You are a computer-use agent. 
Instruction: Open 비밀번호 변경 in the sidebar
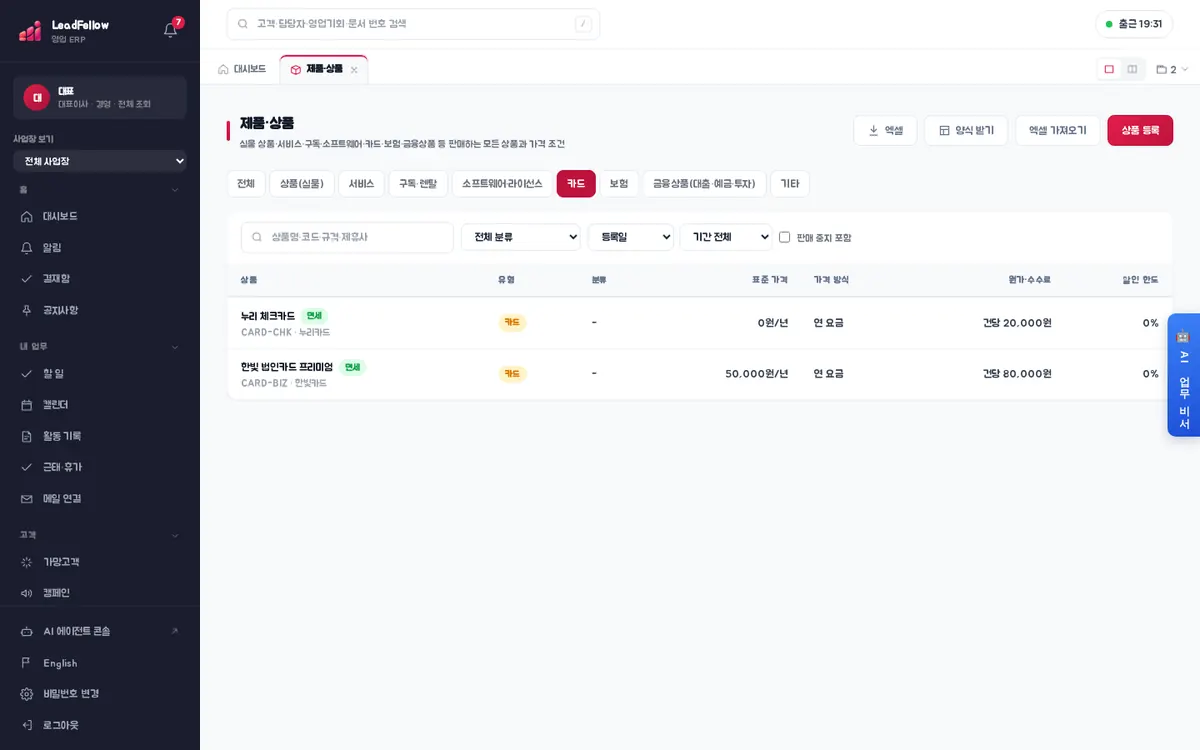pyautogui.click(x=100, y=694)
